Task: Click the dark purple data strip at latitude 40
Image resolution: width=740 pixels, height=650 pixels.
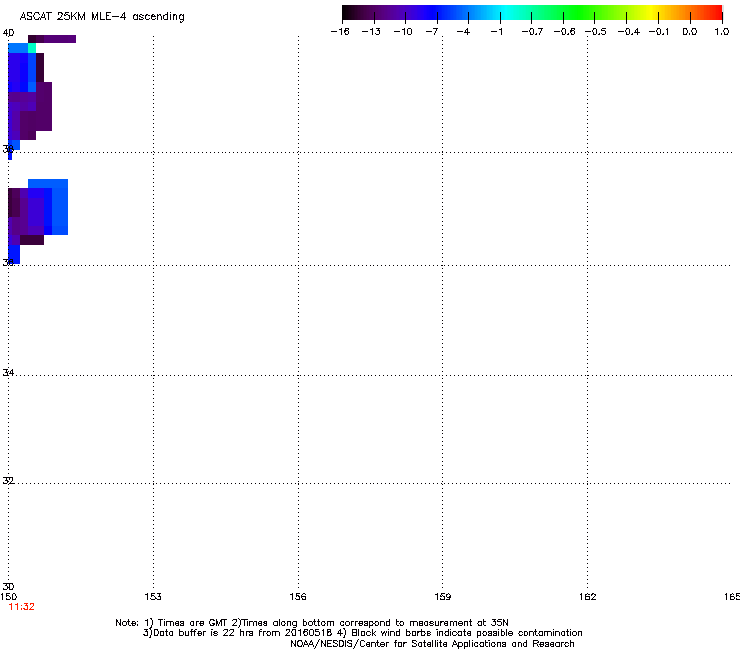Action: pyautogui.click(x=52, y=39)
